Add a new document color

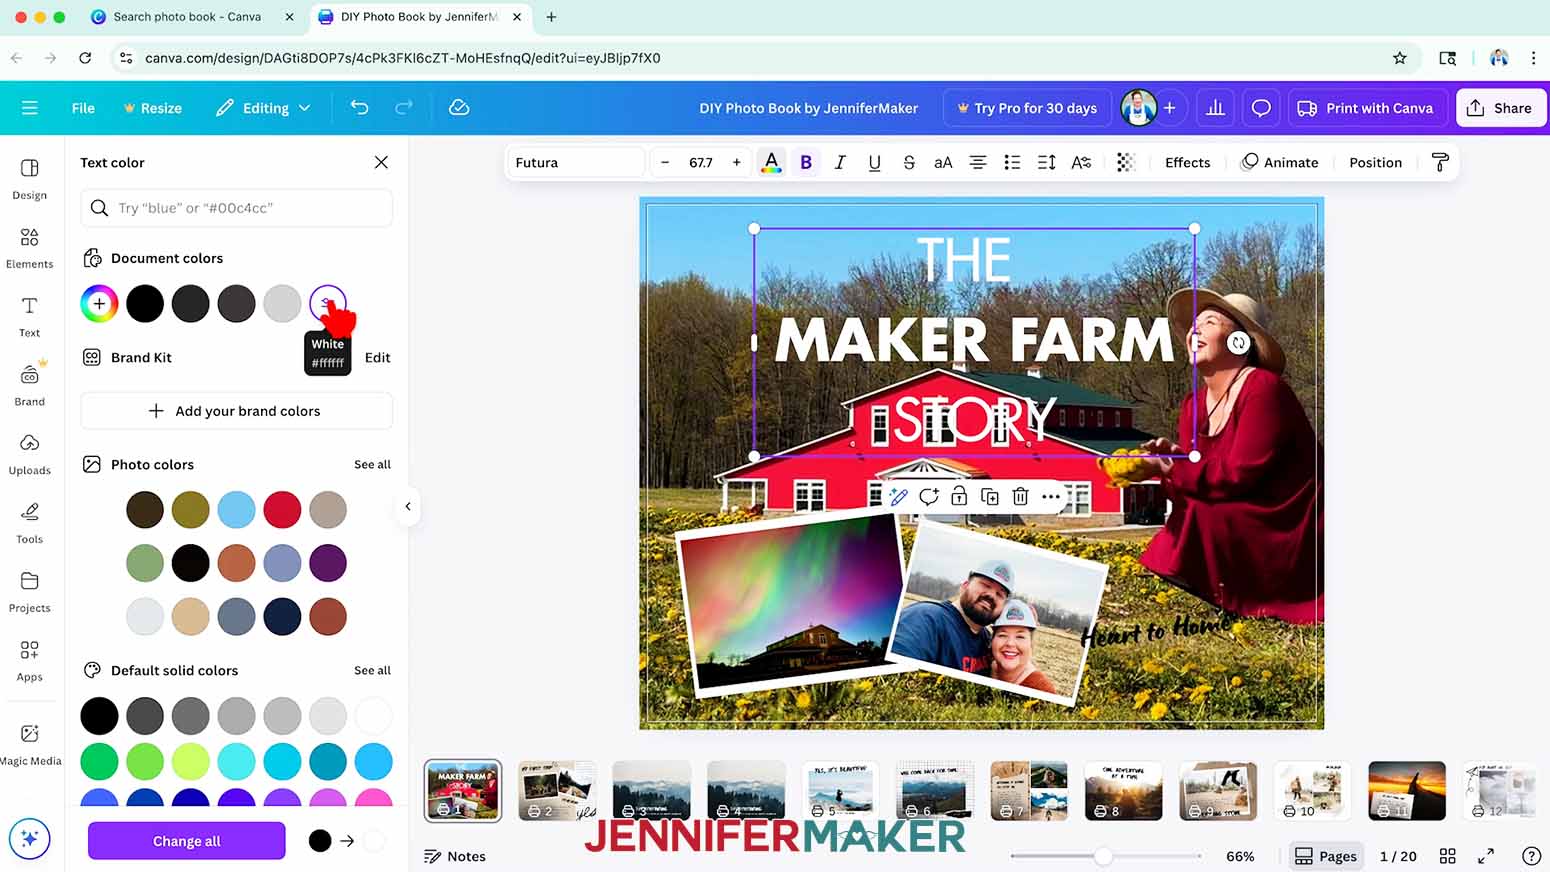point(99,303)
